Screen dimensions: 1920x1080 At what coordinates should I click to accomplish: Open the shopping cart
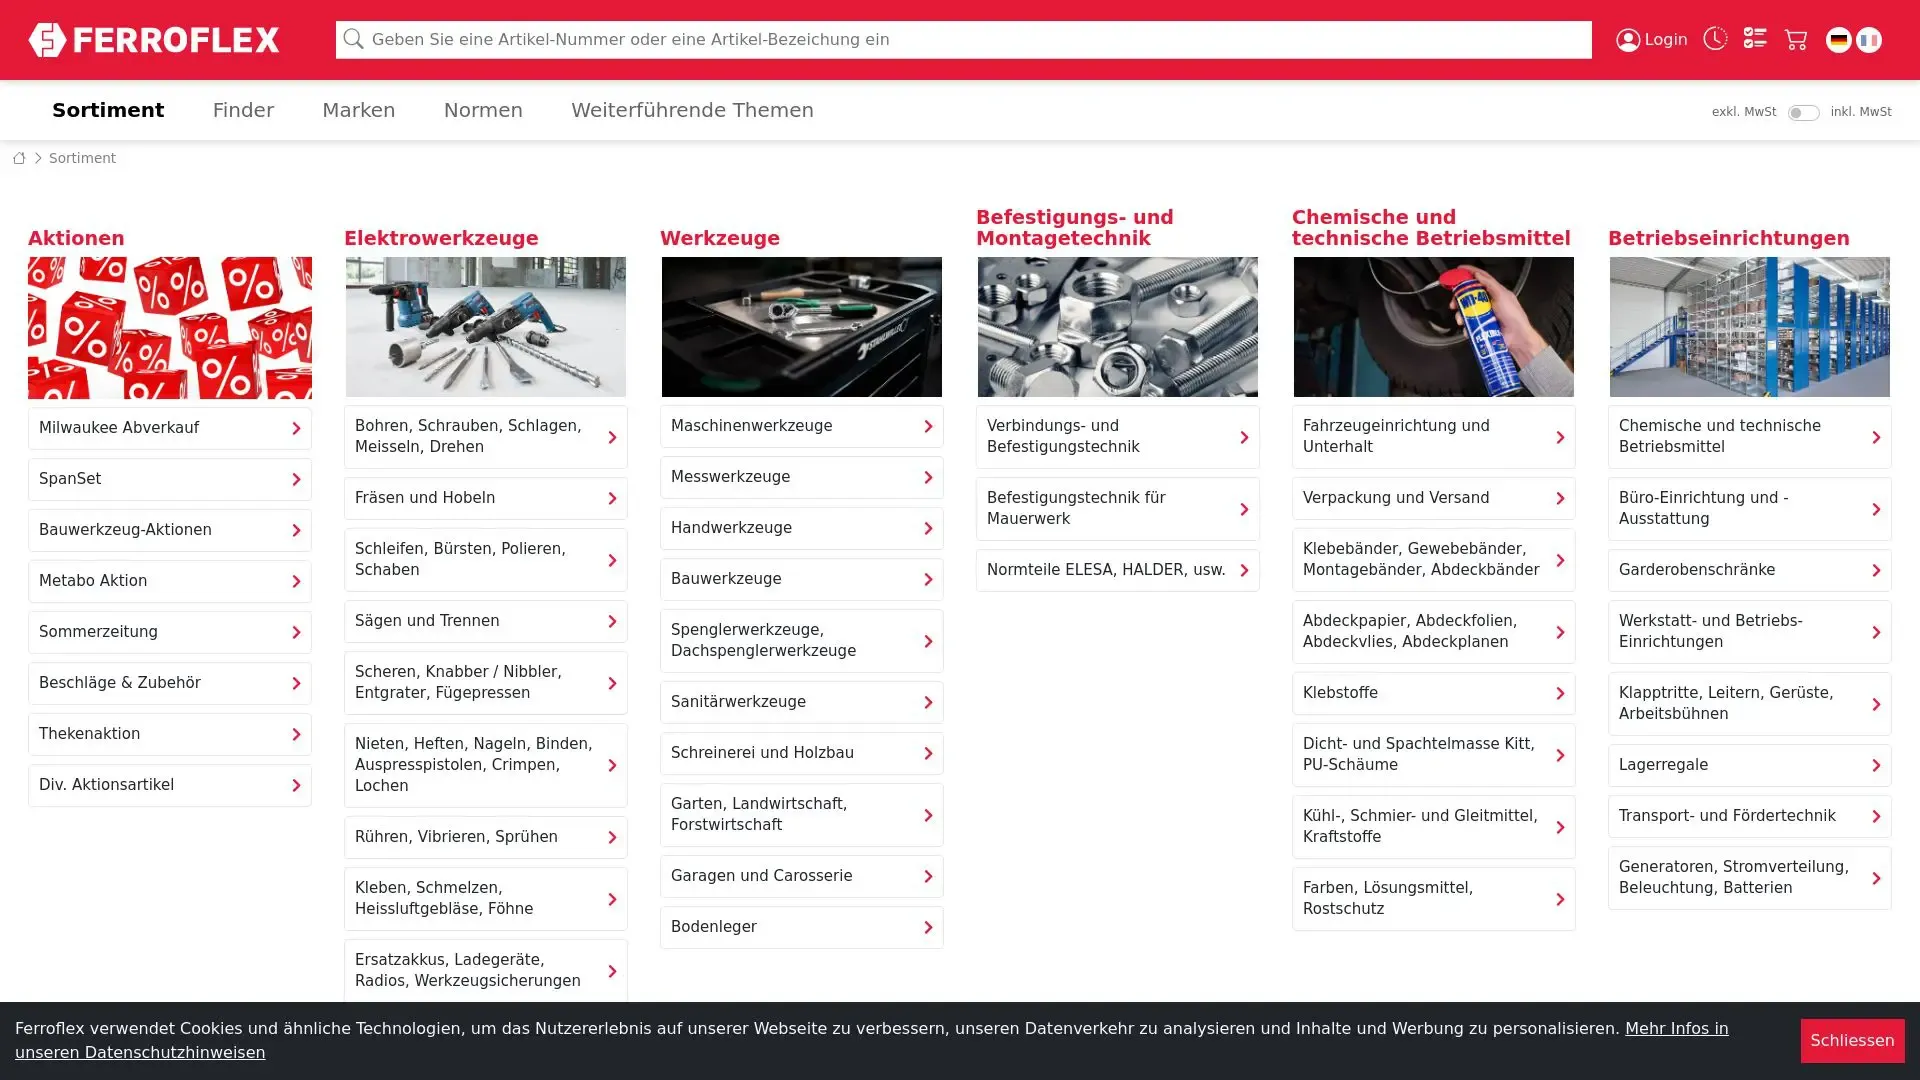coord(1796,40)
